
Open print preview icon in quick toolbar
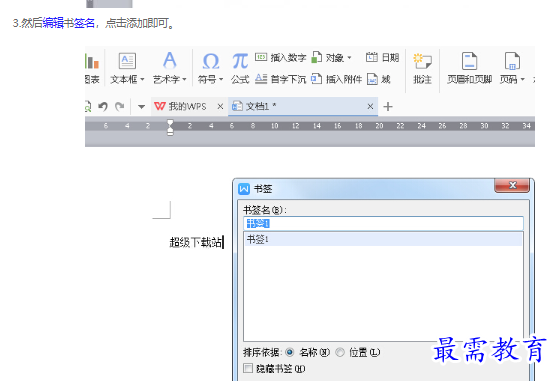coord(87,106)
